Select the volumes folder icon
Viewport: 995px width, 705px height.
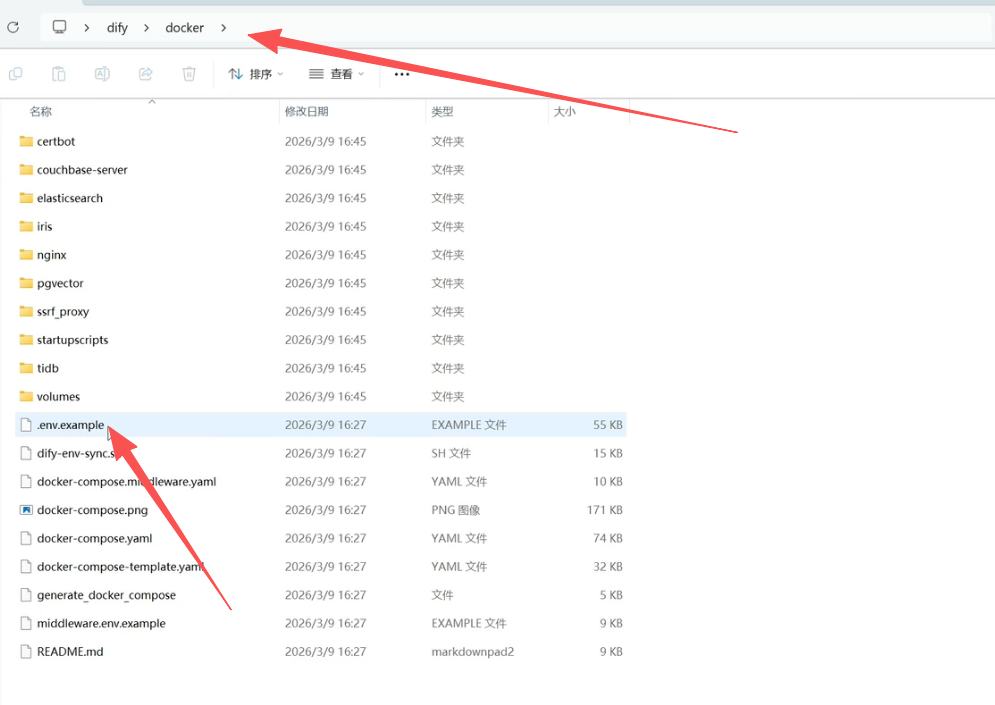click(26, 397)
